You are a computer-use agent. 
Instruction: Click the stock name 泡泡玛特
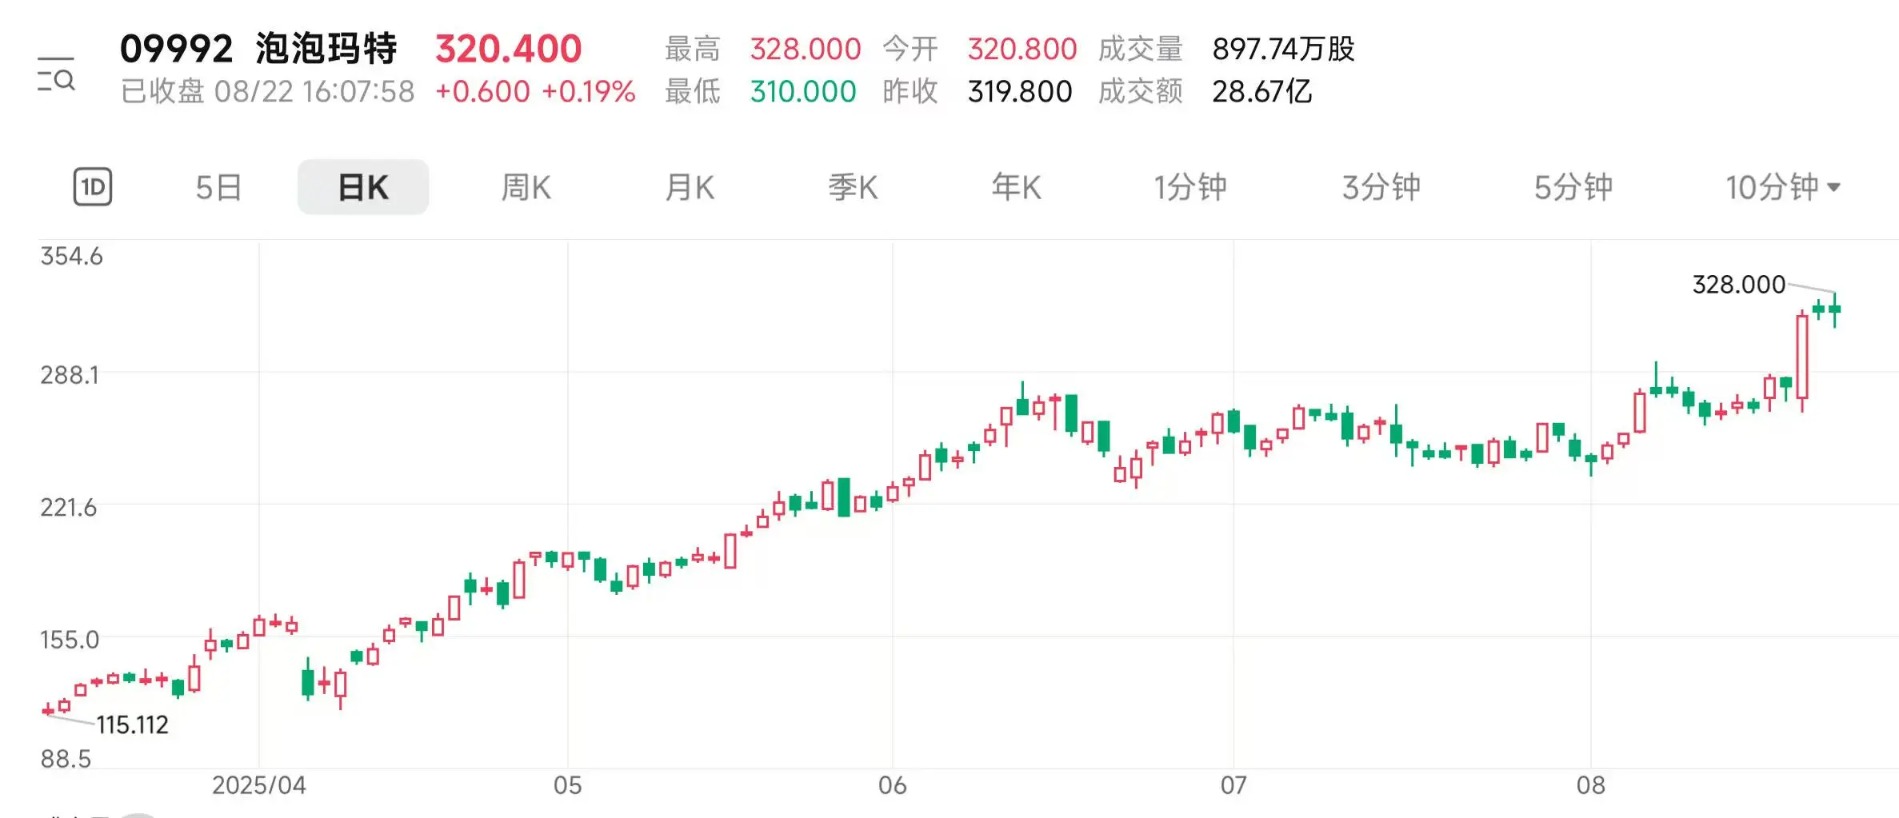326,48
